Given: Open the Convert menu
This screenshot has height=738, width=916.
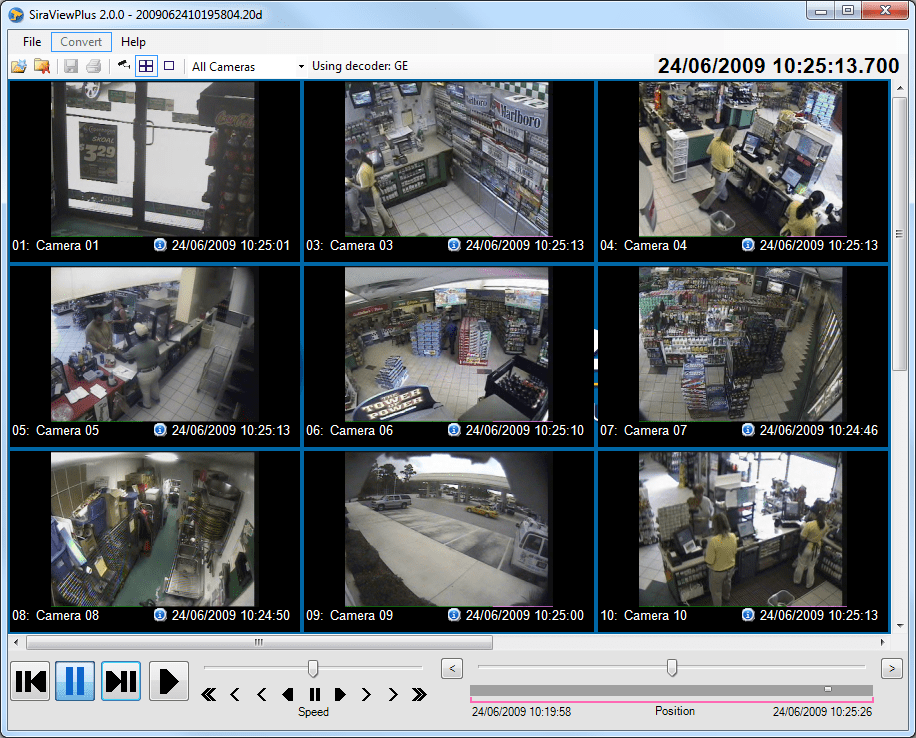Looking at the screenshot, I should (81, 41).
